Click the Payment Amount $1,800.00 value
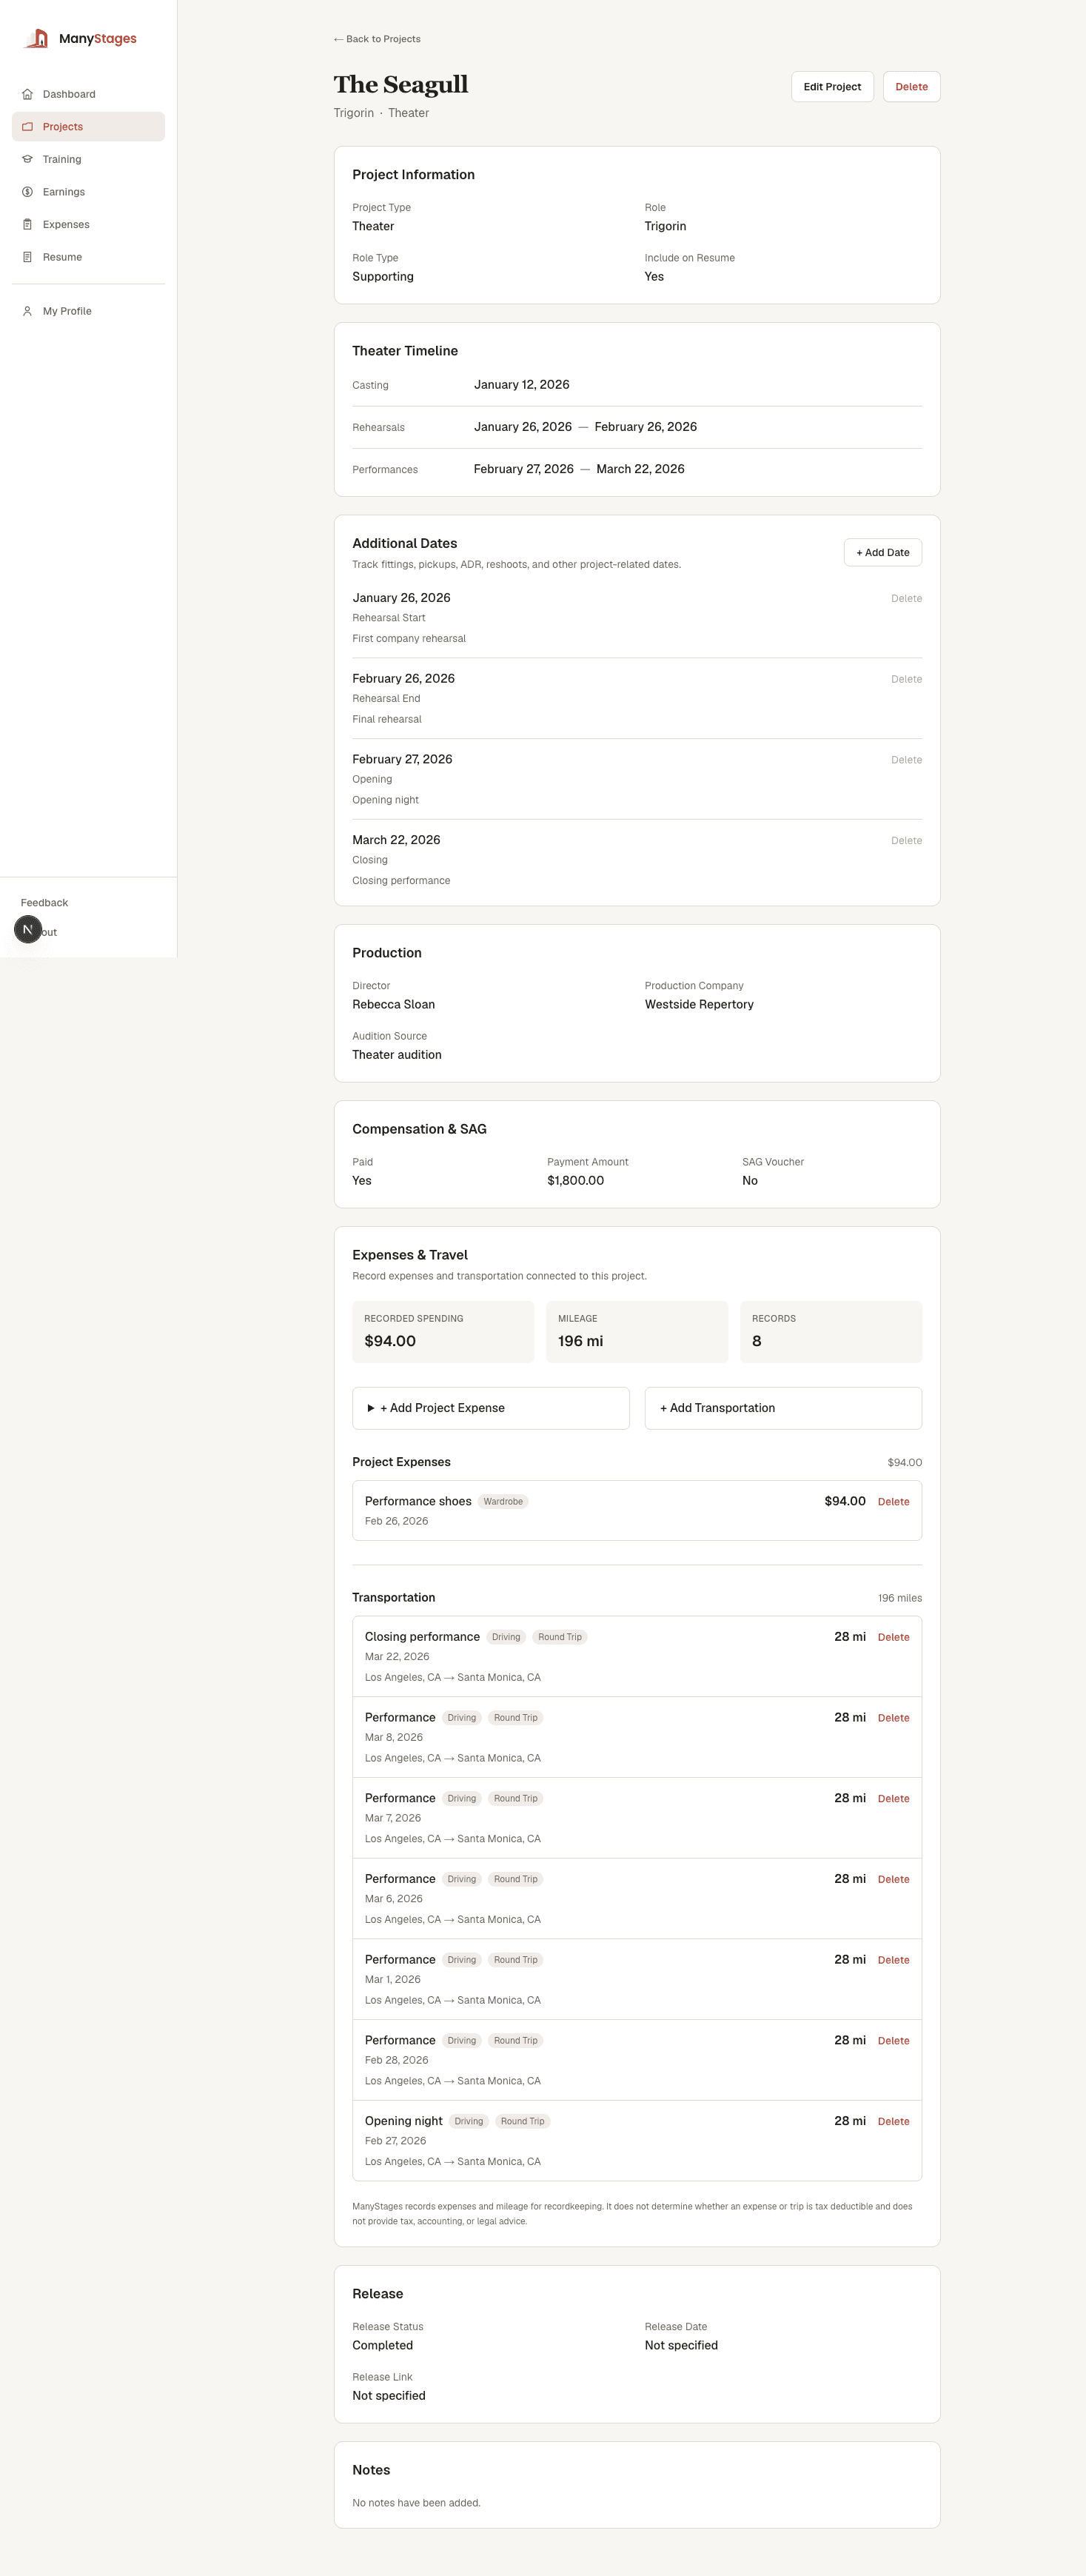1086x2576 pixels. click(575, 1180)
